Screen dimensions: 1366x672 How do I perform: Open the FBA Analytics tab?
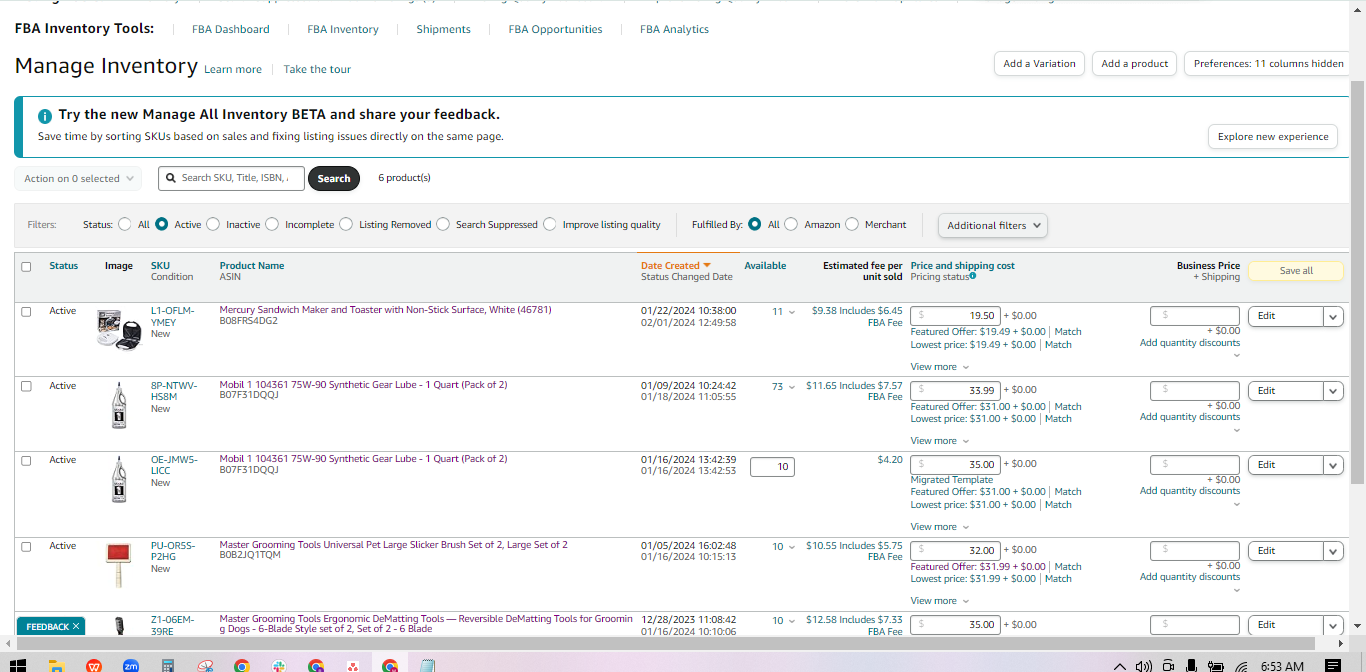(x=674, y=29)
